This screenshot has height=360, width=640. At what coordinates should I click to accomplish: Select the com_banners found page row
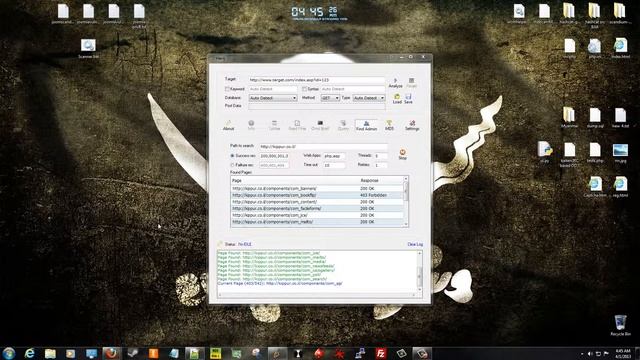(317, 189)
